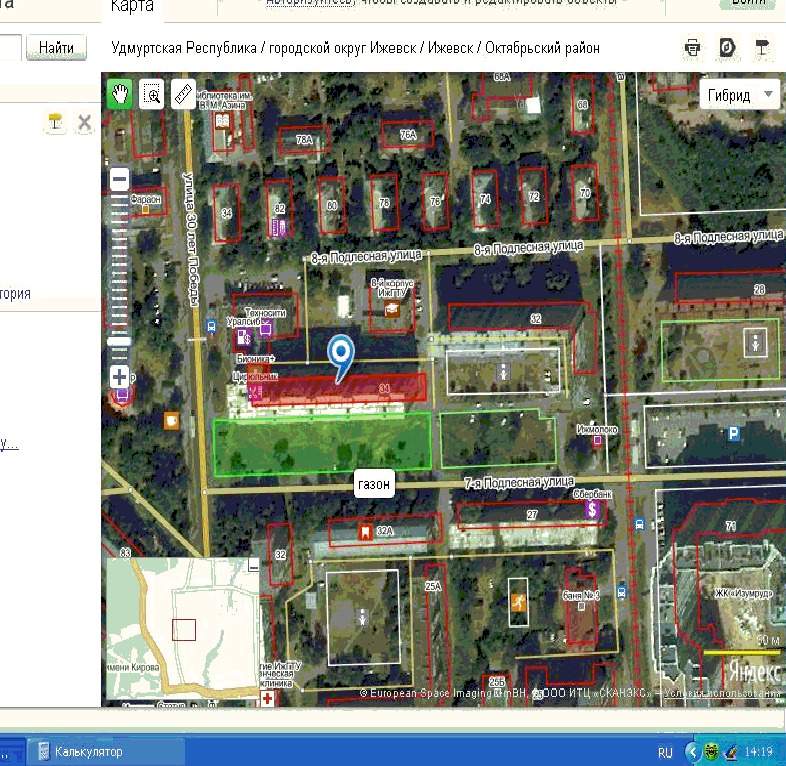Click the ЖК «Изумруд» label
The height and width of the screenshot is (766, 786).
pos(743,593)
